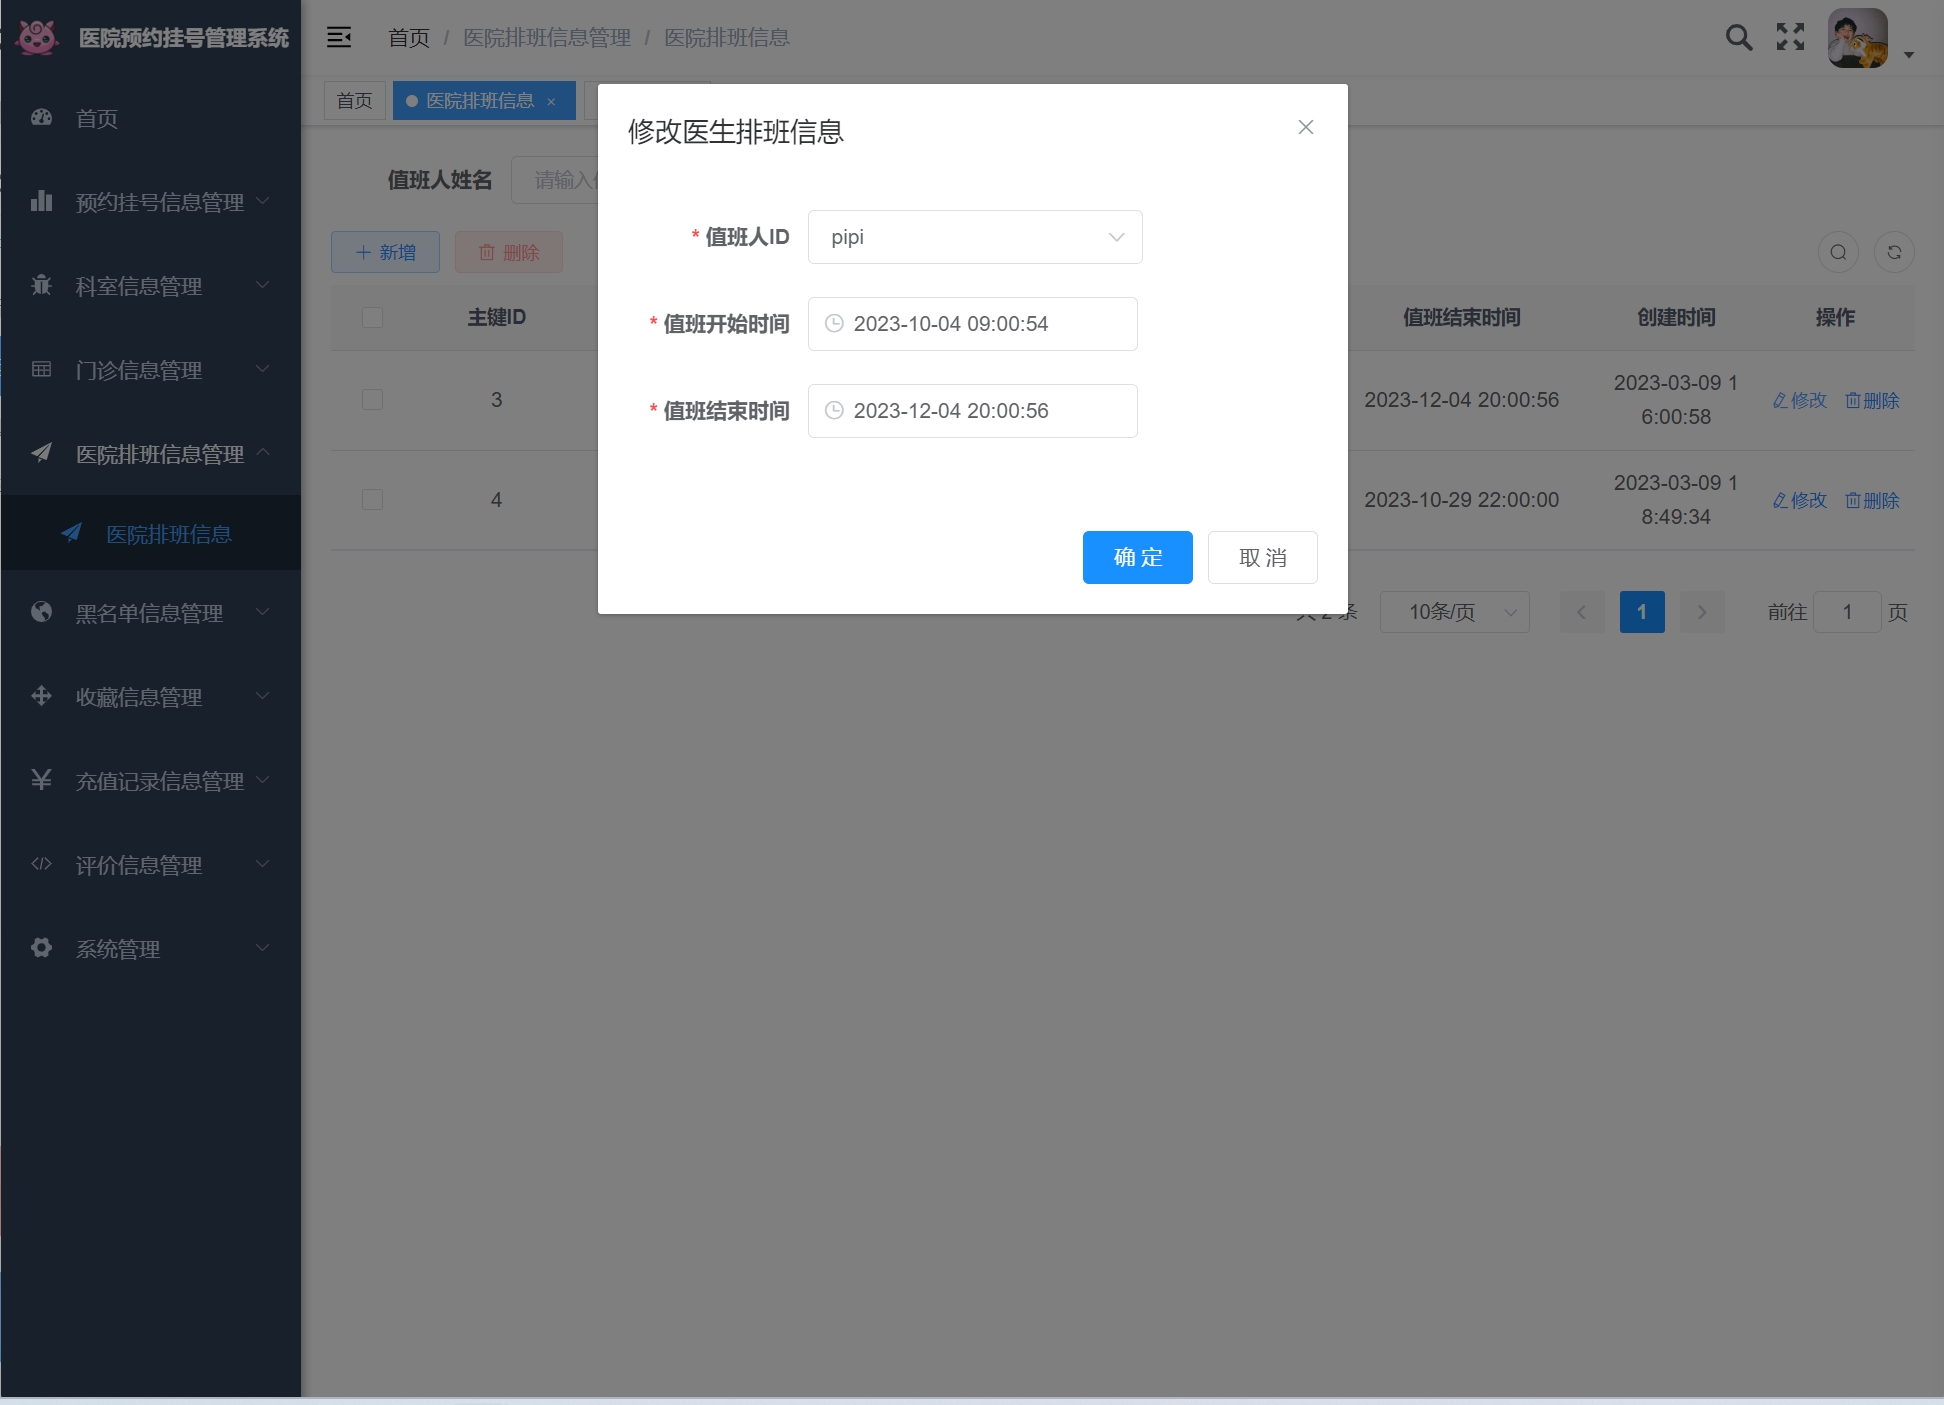Screen dimensions: 1944x1405
Task: Switch to the 首页 tab
Action: click(x=354, y=101)
